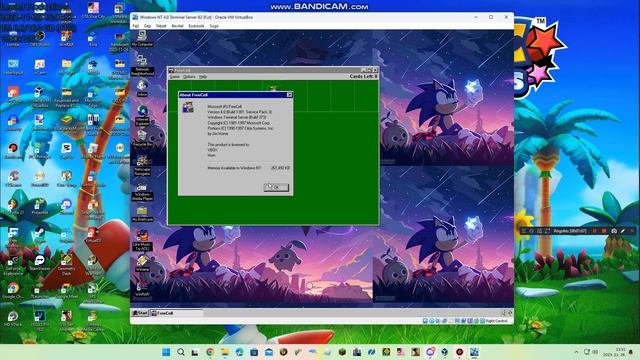Image resolution: width=640 pixels, height=360 pixels.
Task: Click the NT Start button in the VM
Action: pos(140,313)
